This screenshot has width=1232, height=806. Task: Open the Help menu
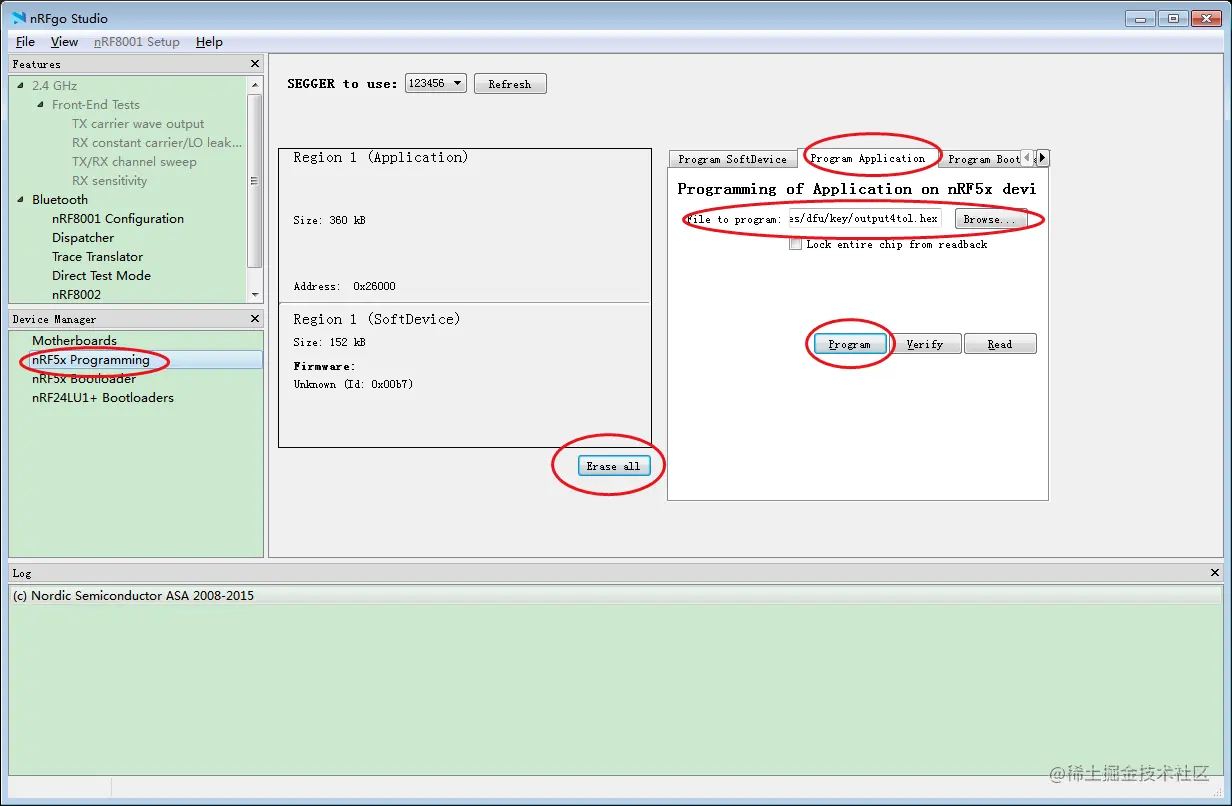coord(209,42)
